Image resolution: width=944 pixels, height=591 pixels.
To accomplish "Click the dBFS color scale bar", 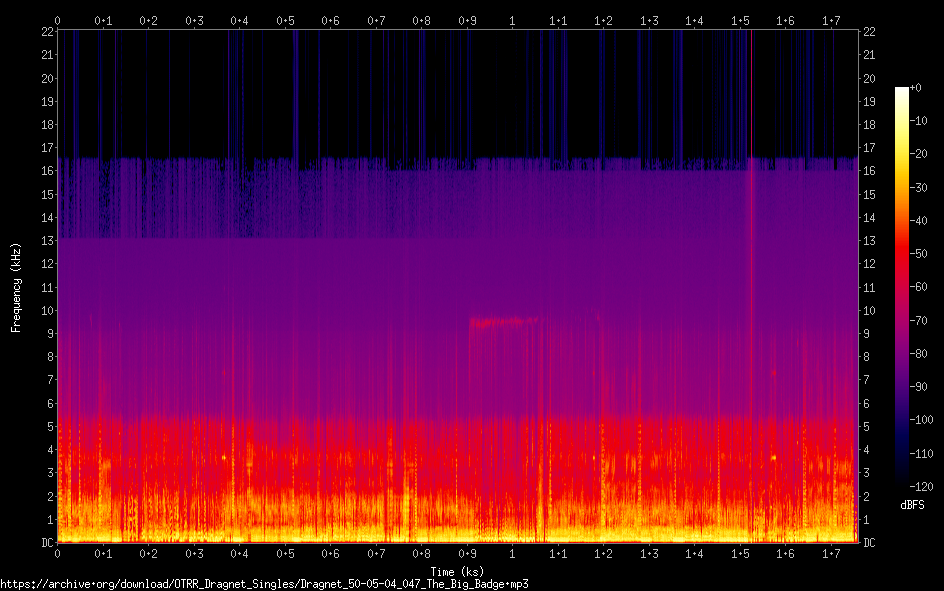I will (x=901, y=289).
